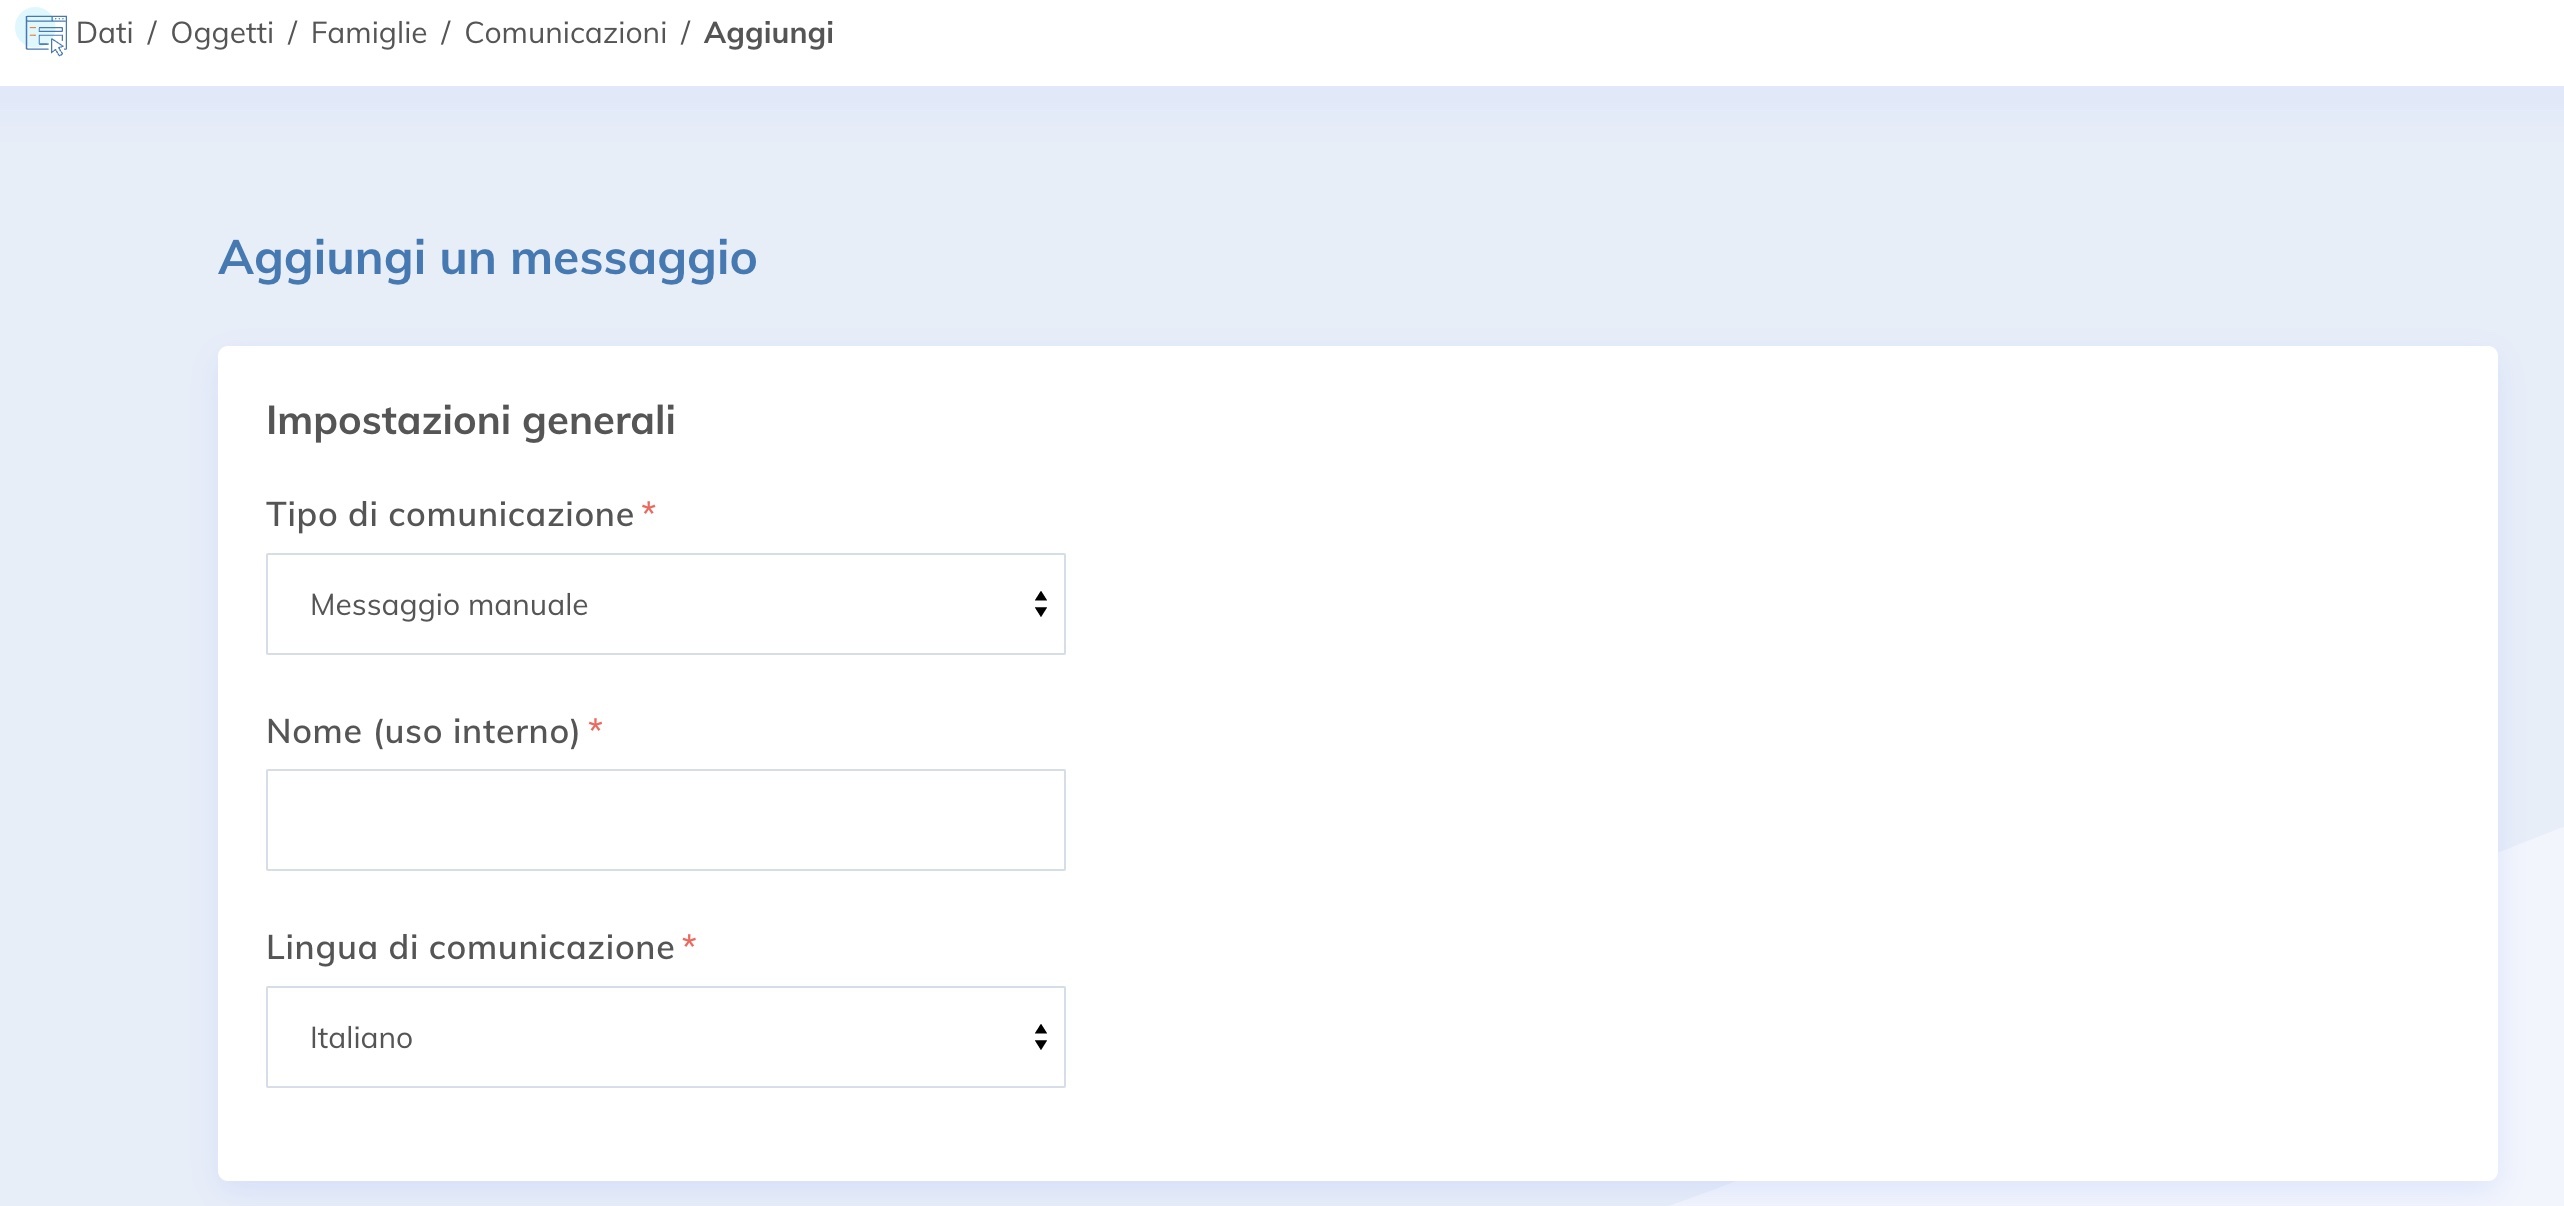Select the current Aggiungi breadcrumb item
This screenshot has height=1206, width=2564.
[x=768, y=33]
